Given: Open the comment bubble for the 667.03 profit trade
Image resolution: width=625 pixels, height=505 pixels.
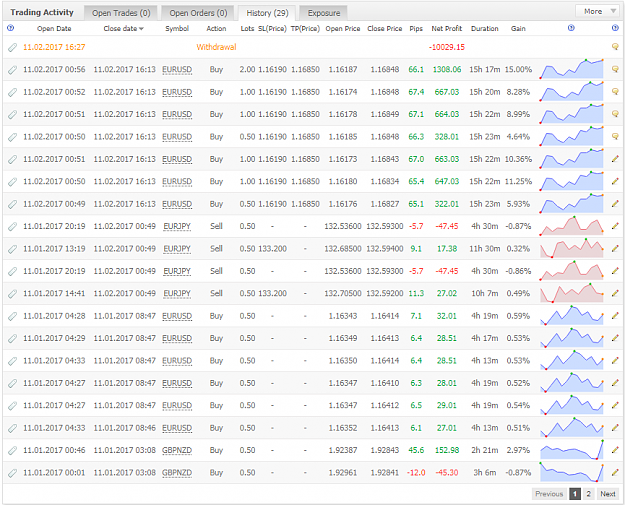Looking at the screenshot, I should point(615,92).
